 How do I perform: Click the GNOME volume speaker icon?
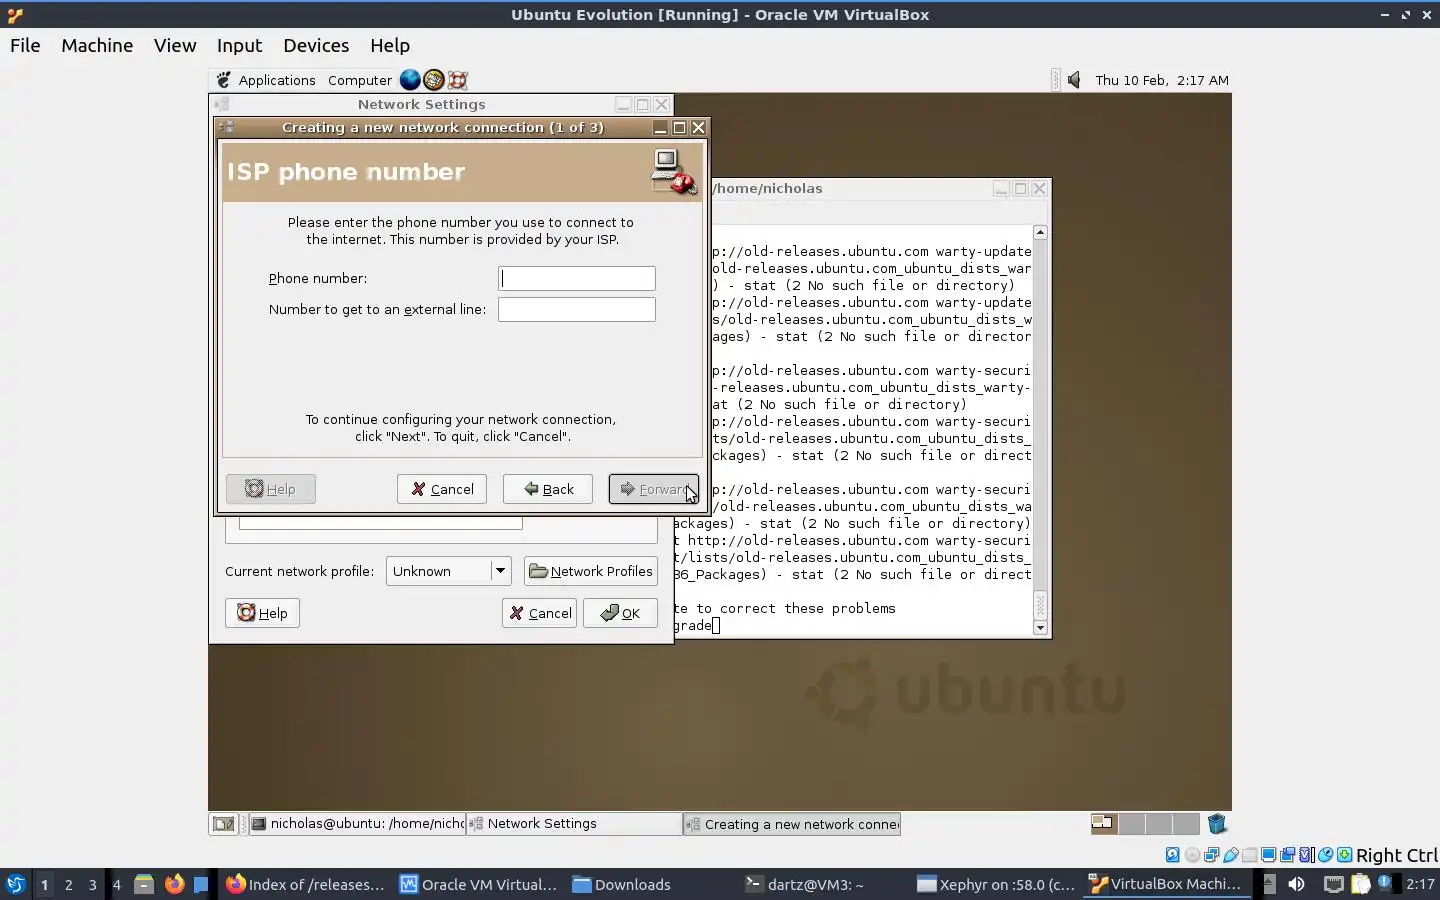point(1074,80)
